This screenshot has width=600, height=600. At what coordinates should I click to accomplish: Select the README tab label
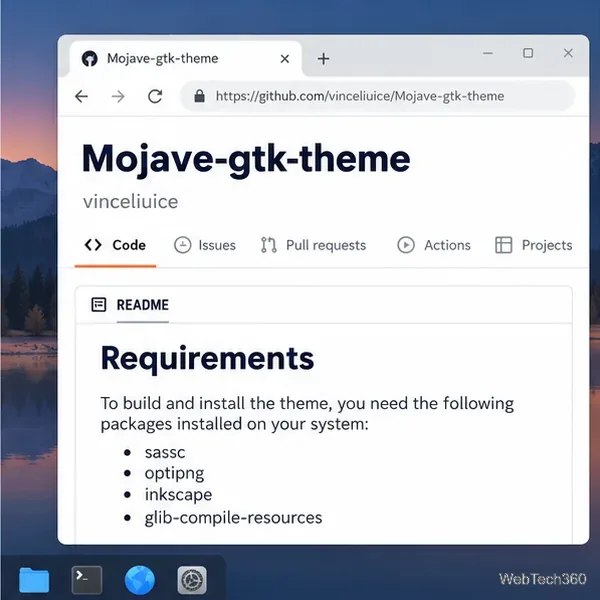click(143, 305)
